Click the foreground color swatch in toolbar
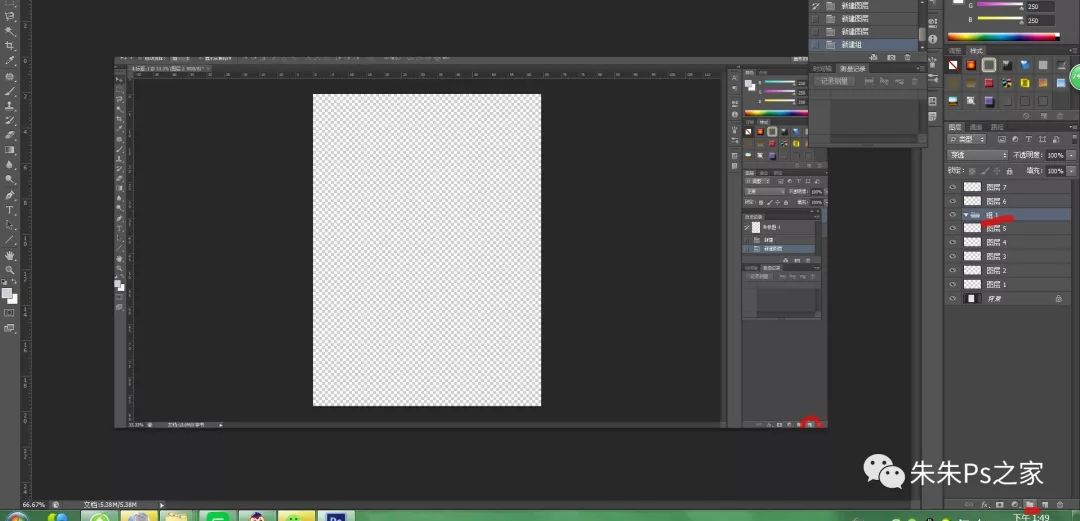Image resolution: width=1080 pixels, height=521 pixels. pyautogui.click(x=7, y=293)
